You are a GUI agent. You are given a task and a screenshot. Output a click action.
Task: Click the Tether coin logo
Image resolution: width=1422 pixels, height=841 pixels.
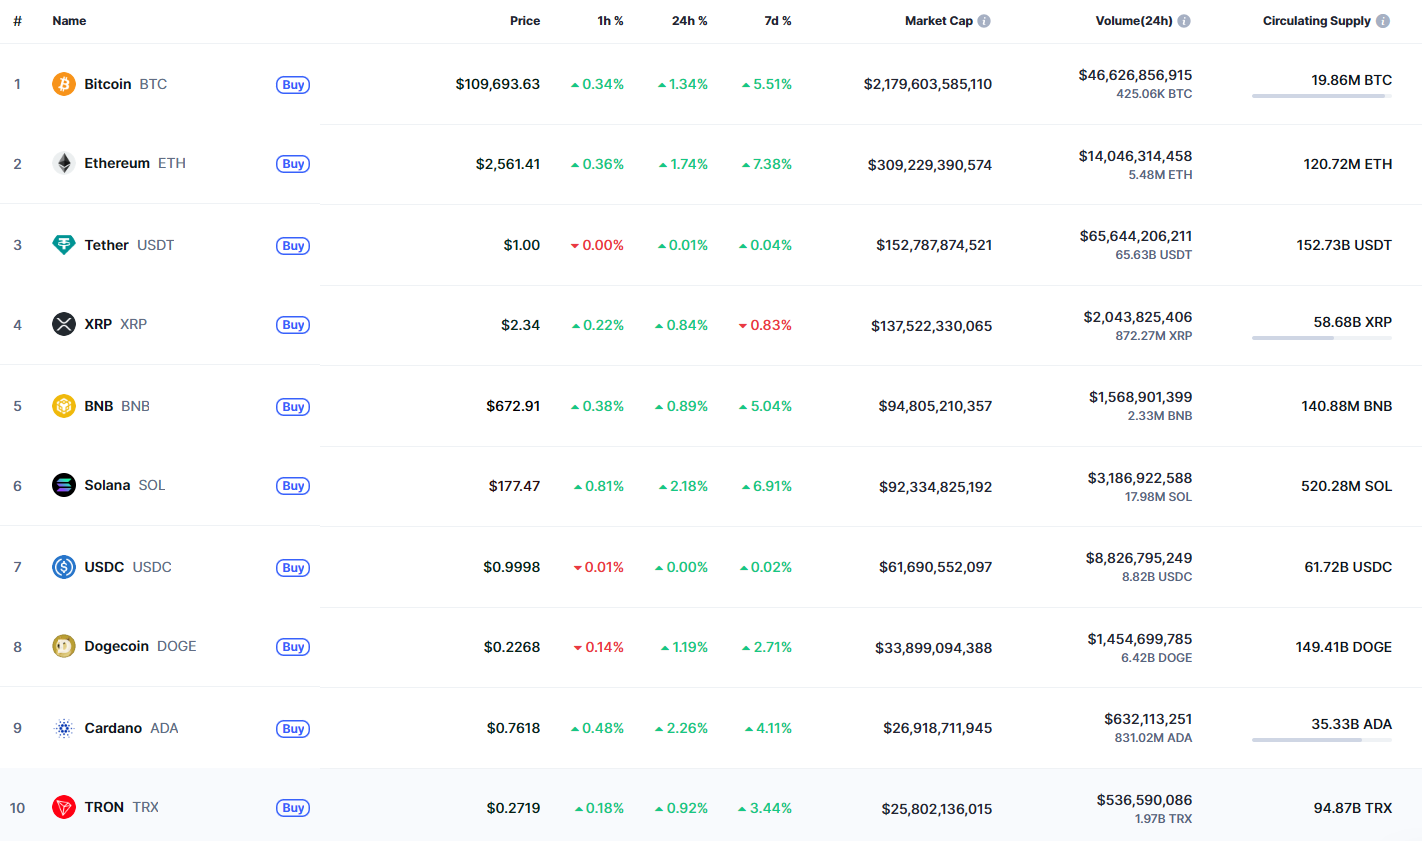pyautogui.click(x=64, y=245)
